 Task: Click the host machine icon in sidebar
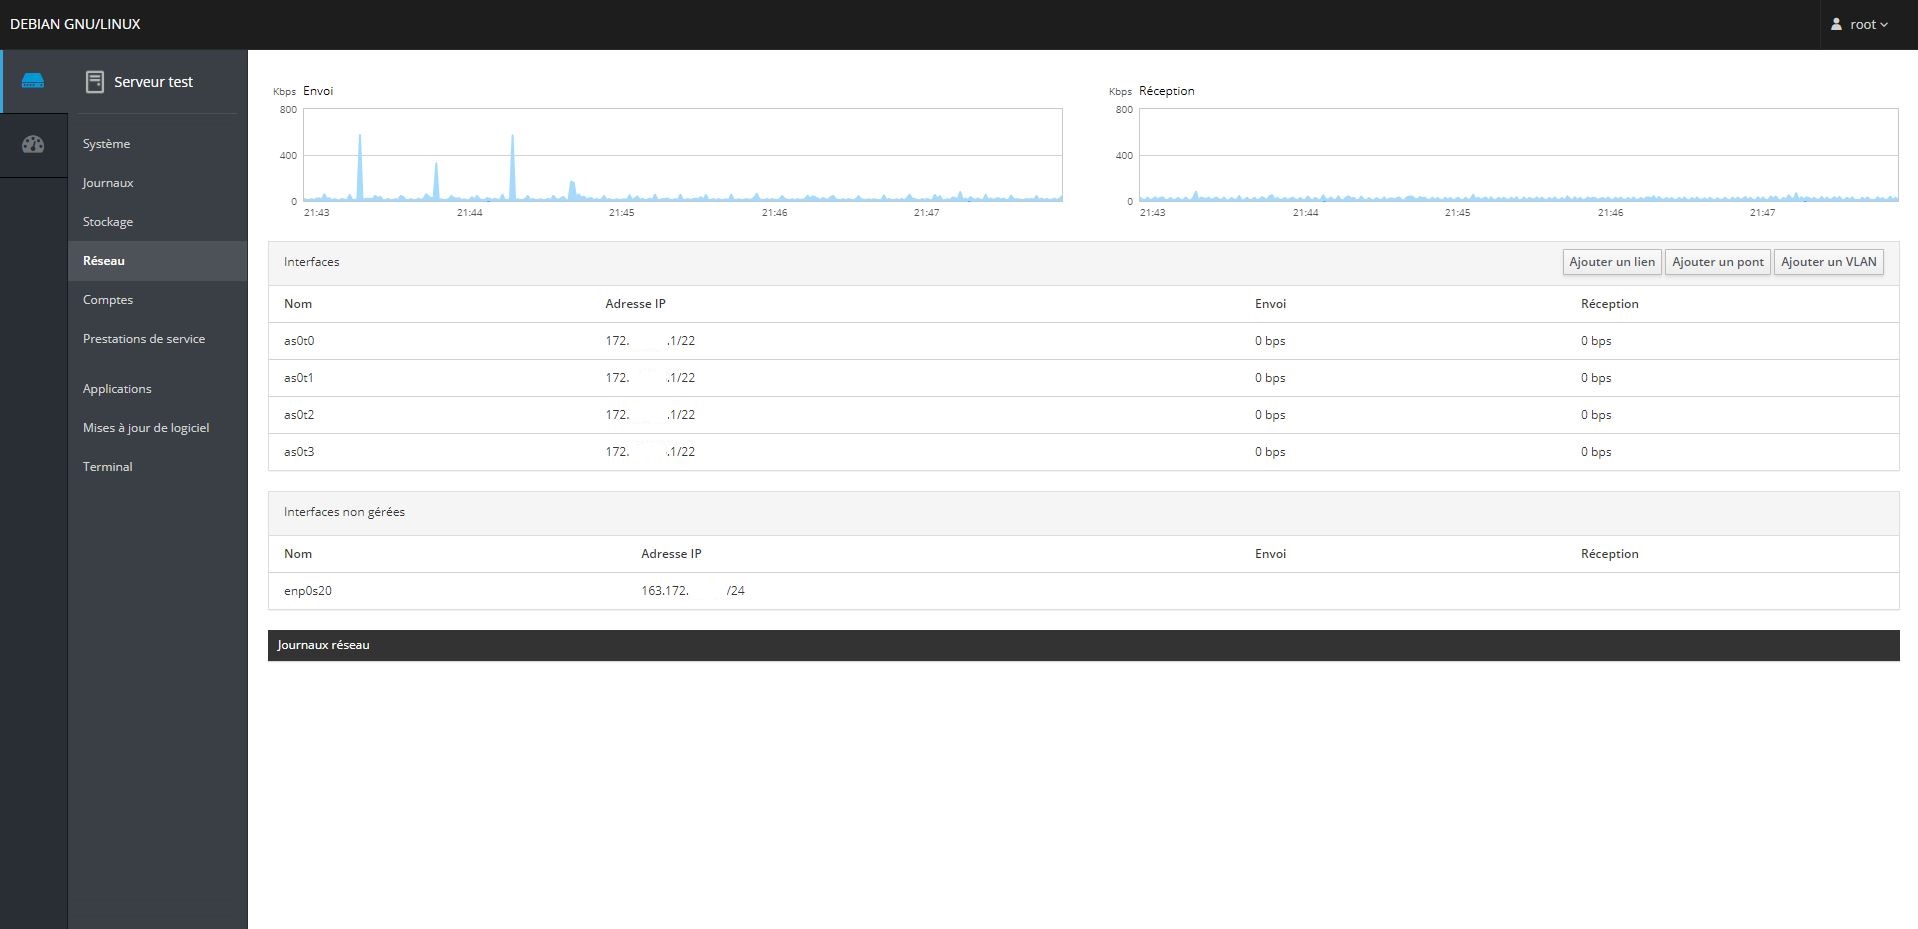click(x=33, y=81)
